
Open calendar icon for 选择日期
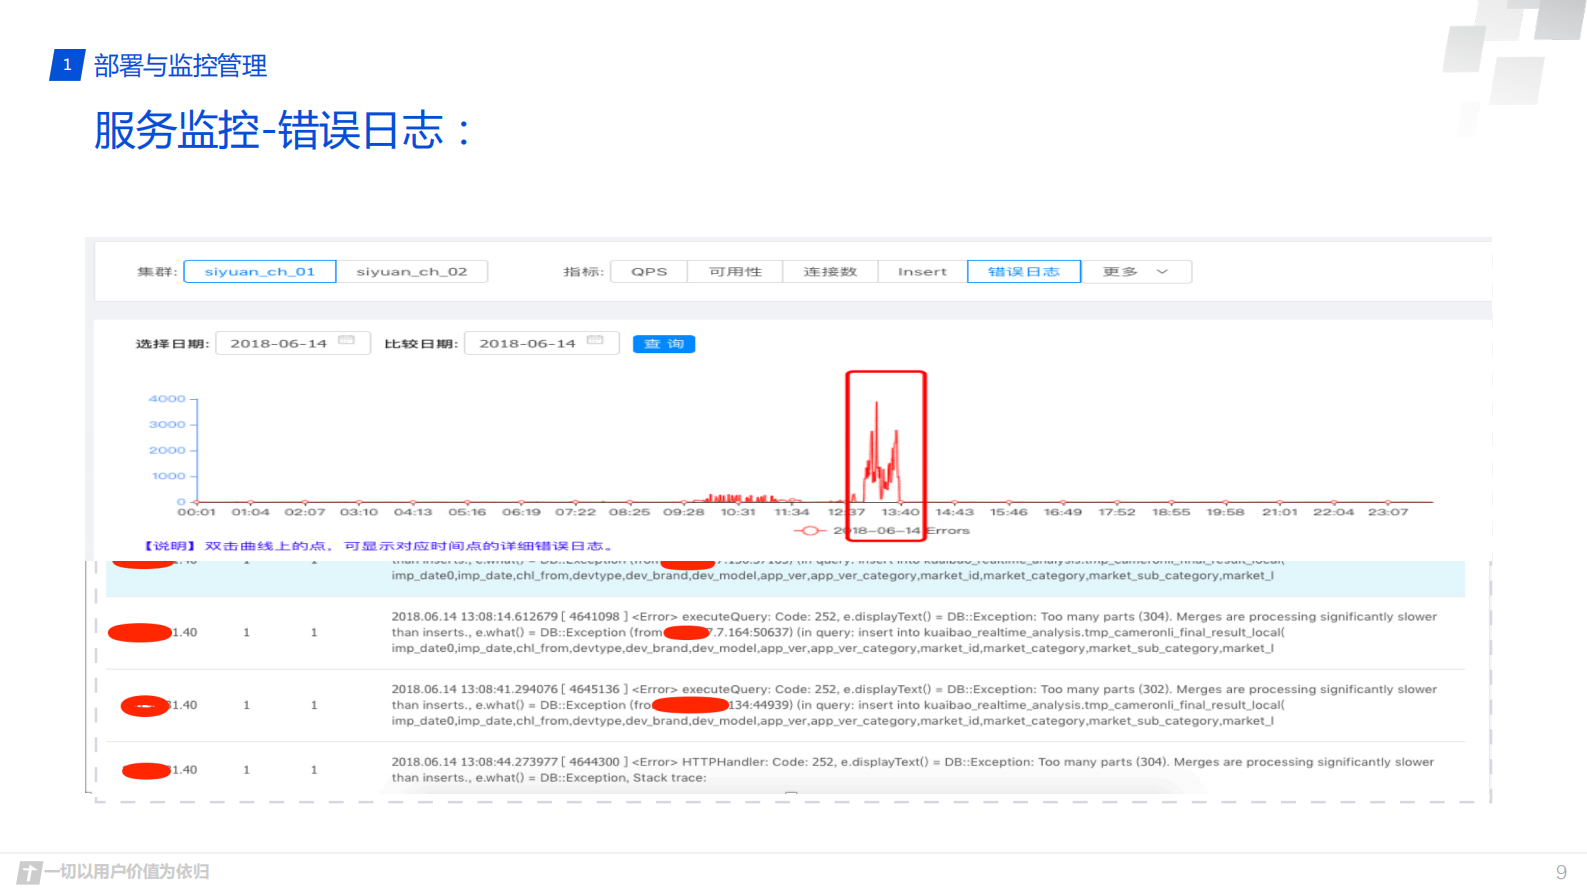347,341
